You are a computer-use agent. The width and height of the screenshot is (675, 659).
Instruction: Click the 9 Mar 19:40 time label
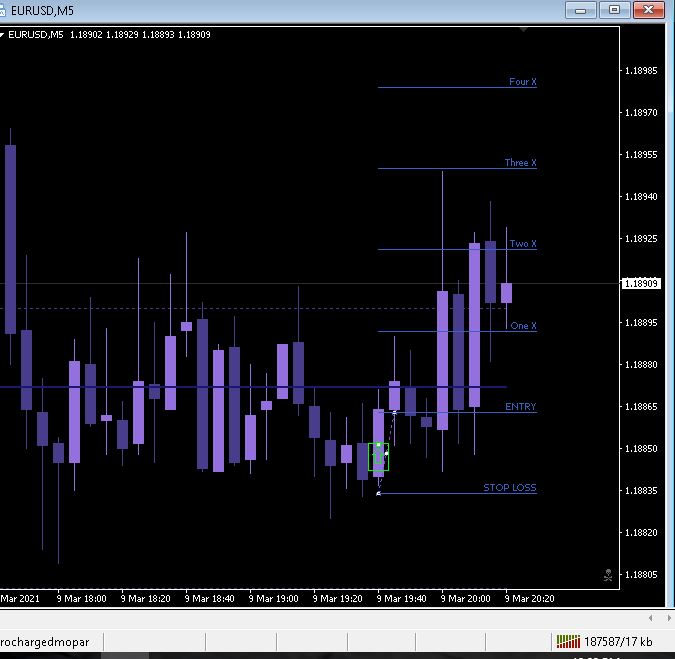click(402, 599)
